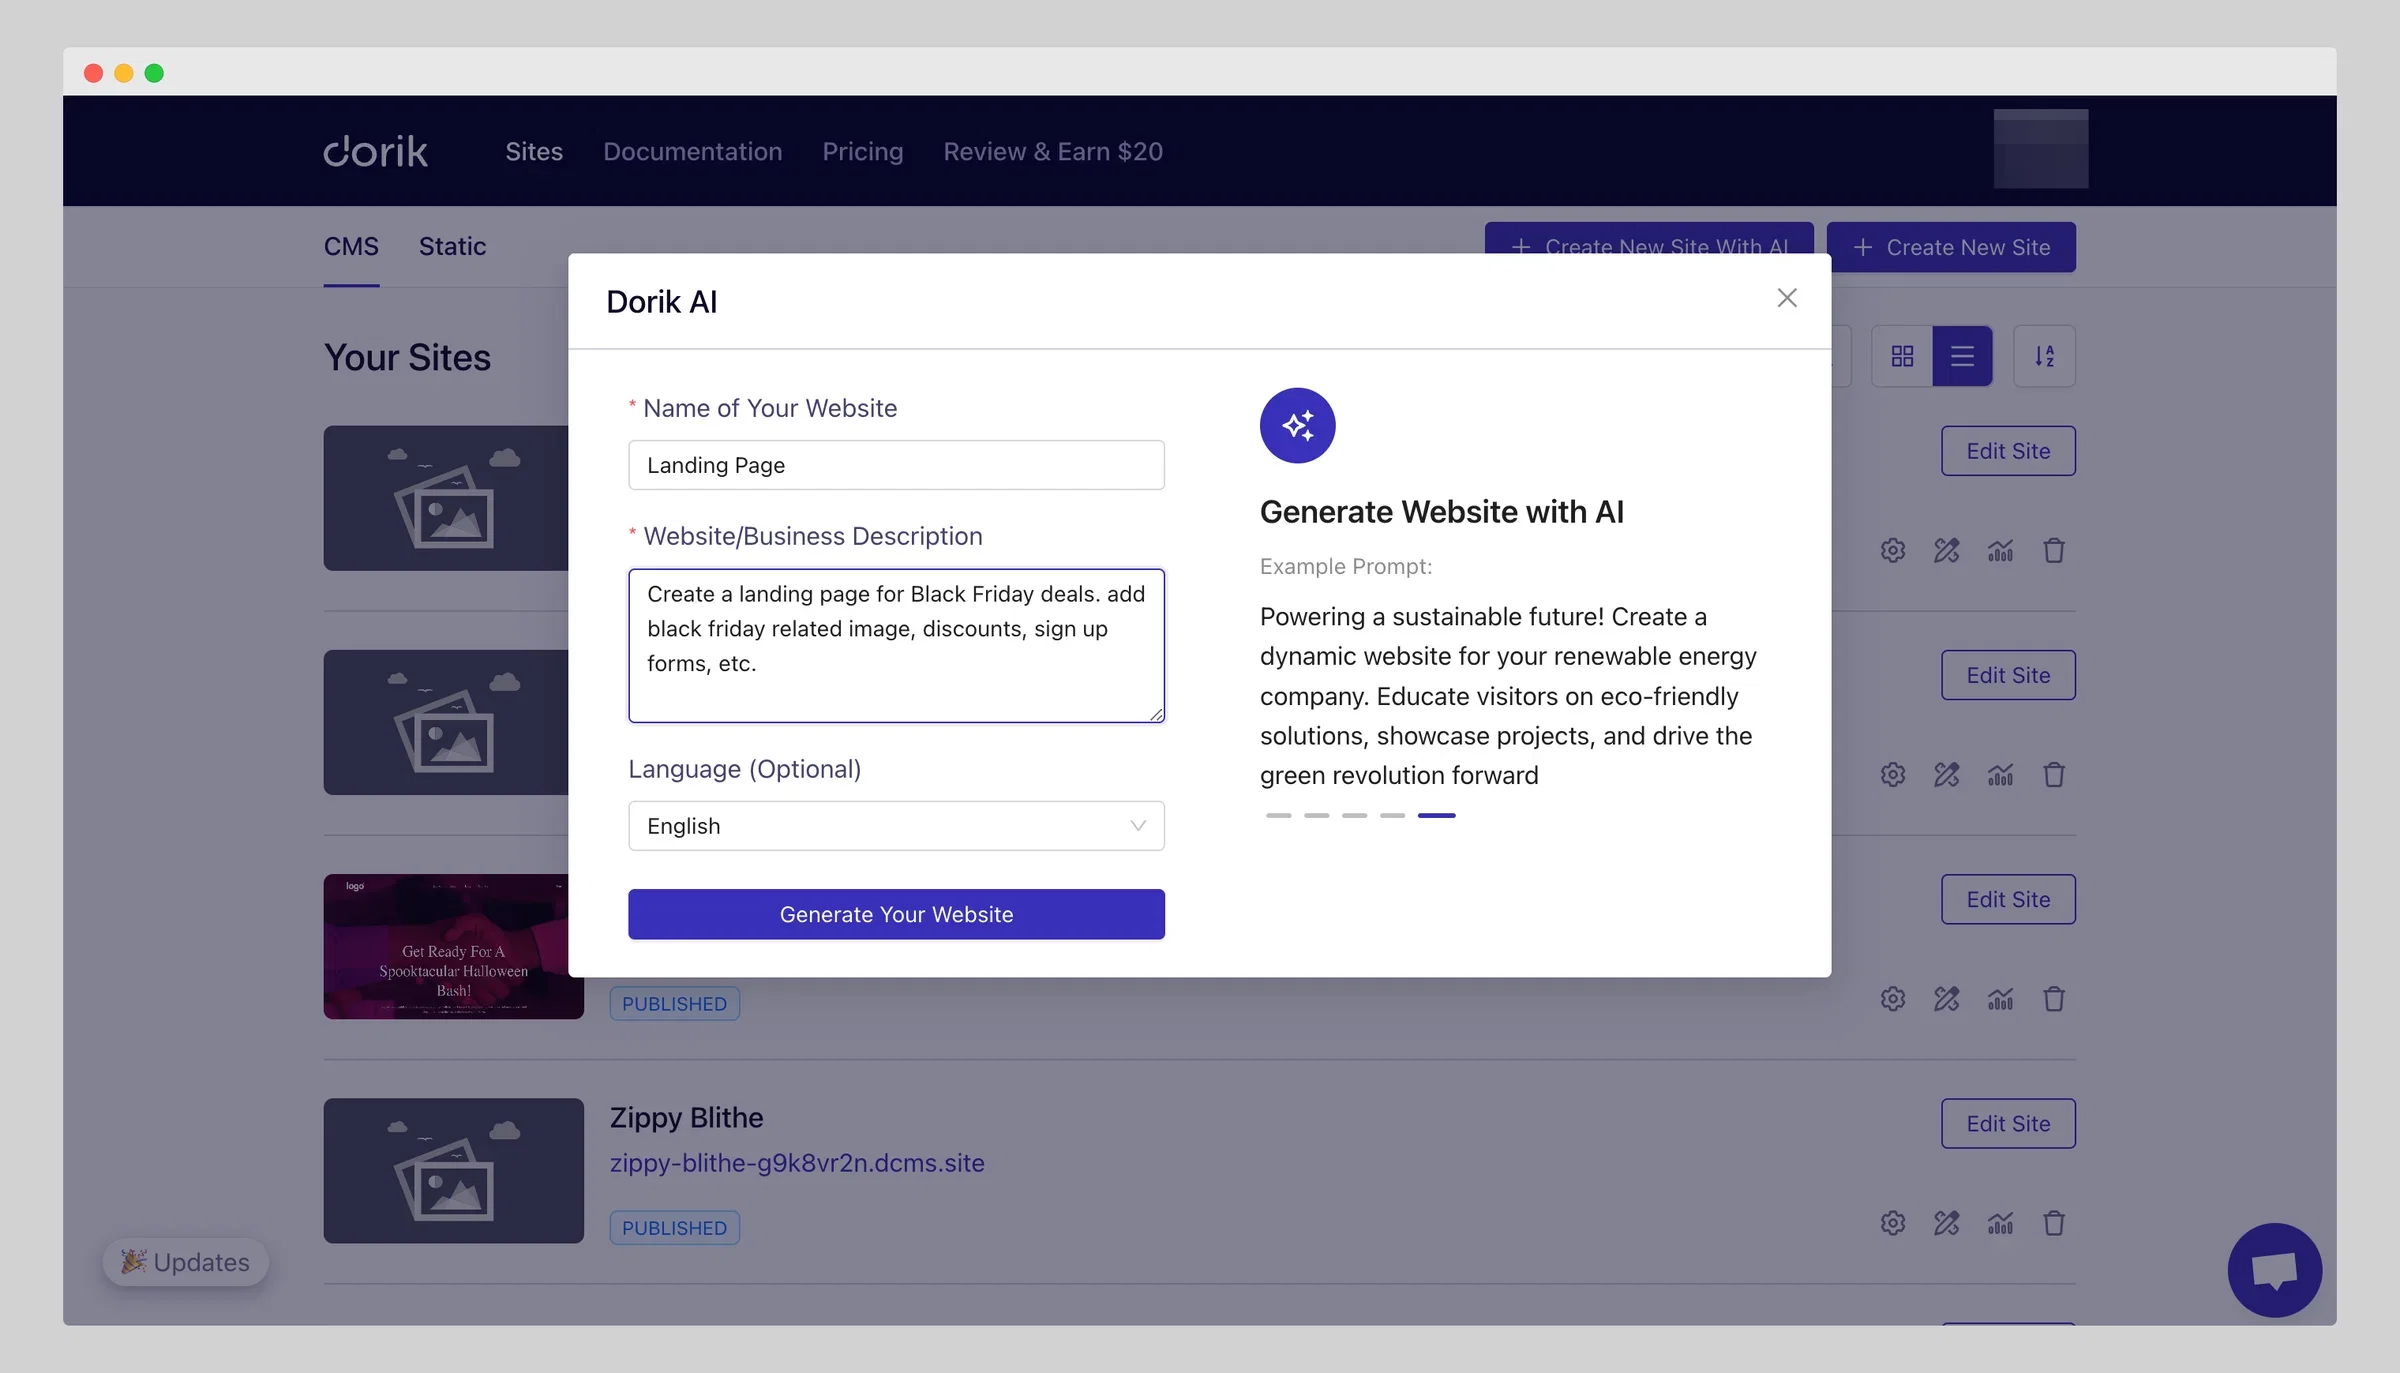The image size is (2400, 1373).
Task: Open the chat support bubble
Action: 2274,1270
